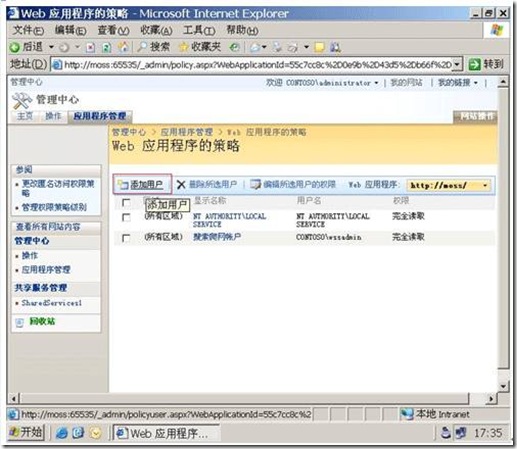
Task: Open the Site Actions (网站操作) menu
Action: (475, 116)
